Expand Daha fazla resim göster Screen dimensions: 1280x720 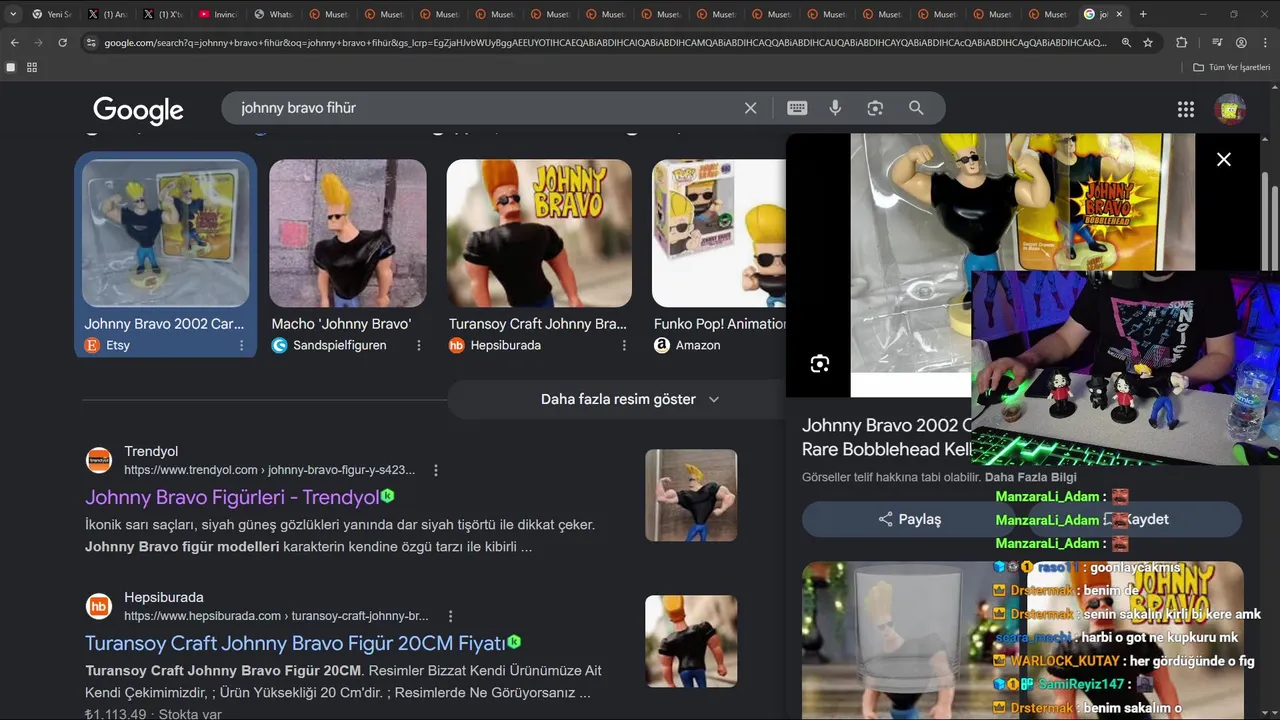[630, 399]
